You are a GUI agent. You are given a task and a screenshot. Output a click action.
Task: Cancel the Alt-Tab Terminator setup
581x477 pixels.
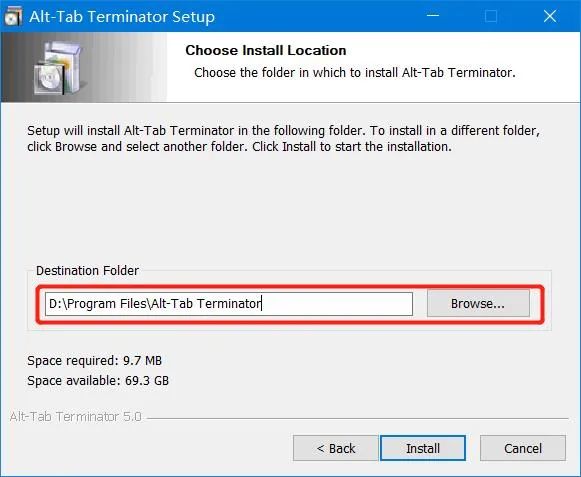(x=523, y=448)
